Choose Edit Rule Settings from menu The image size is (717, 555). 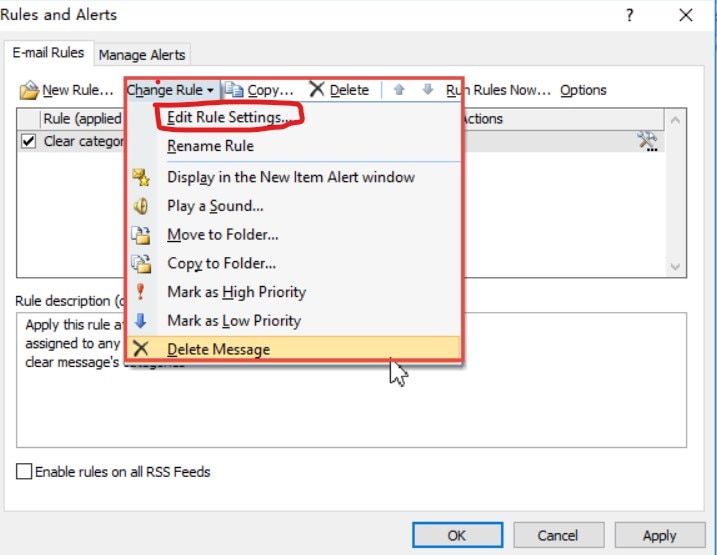pos(229,117)
